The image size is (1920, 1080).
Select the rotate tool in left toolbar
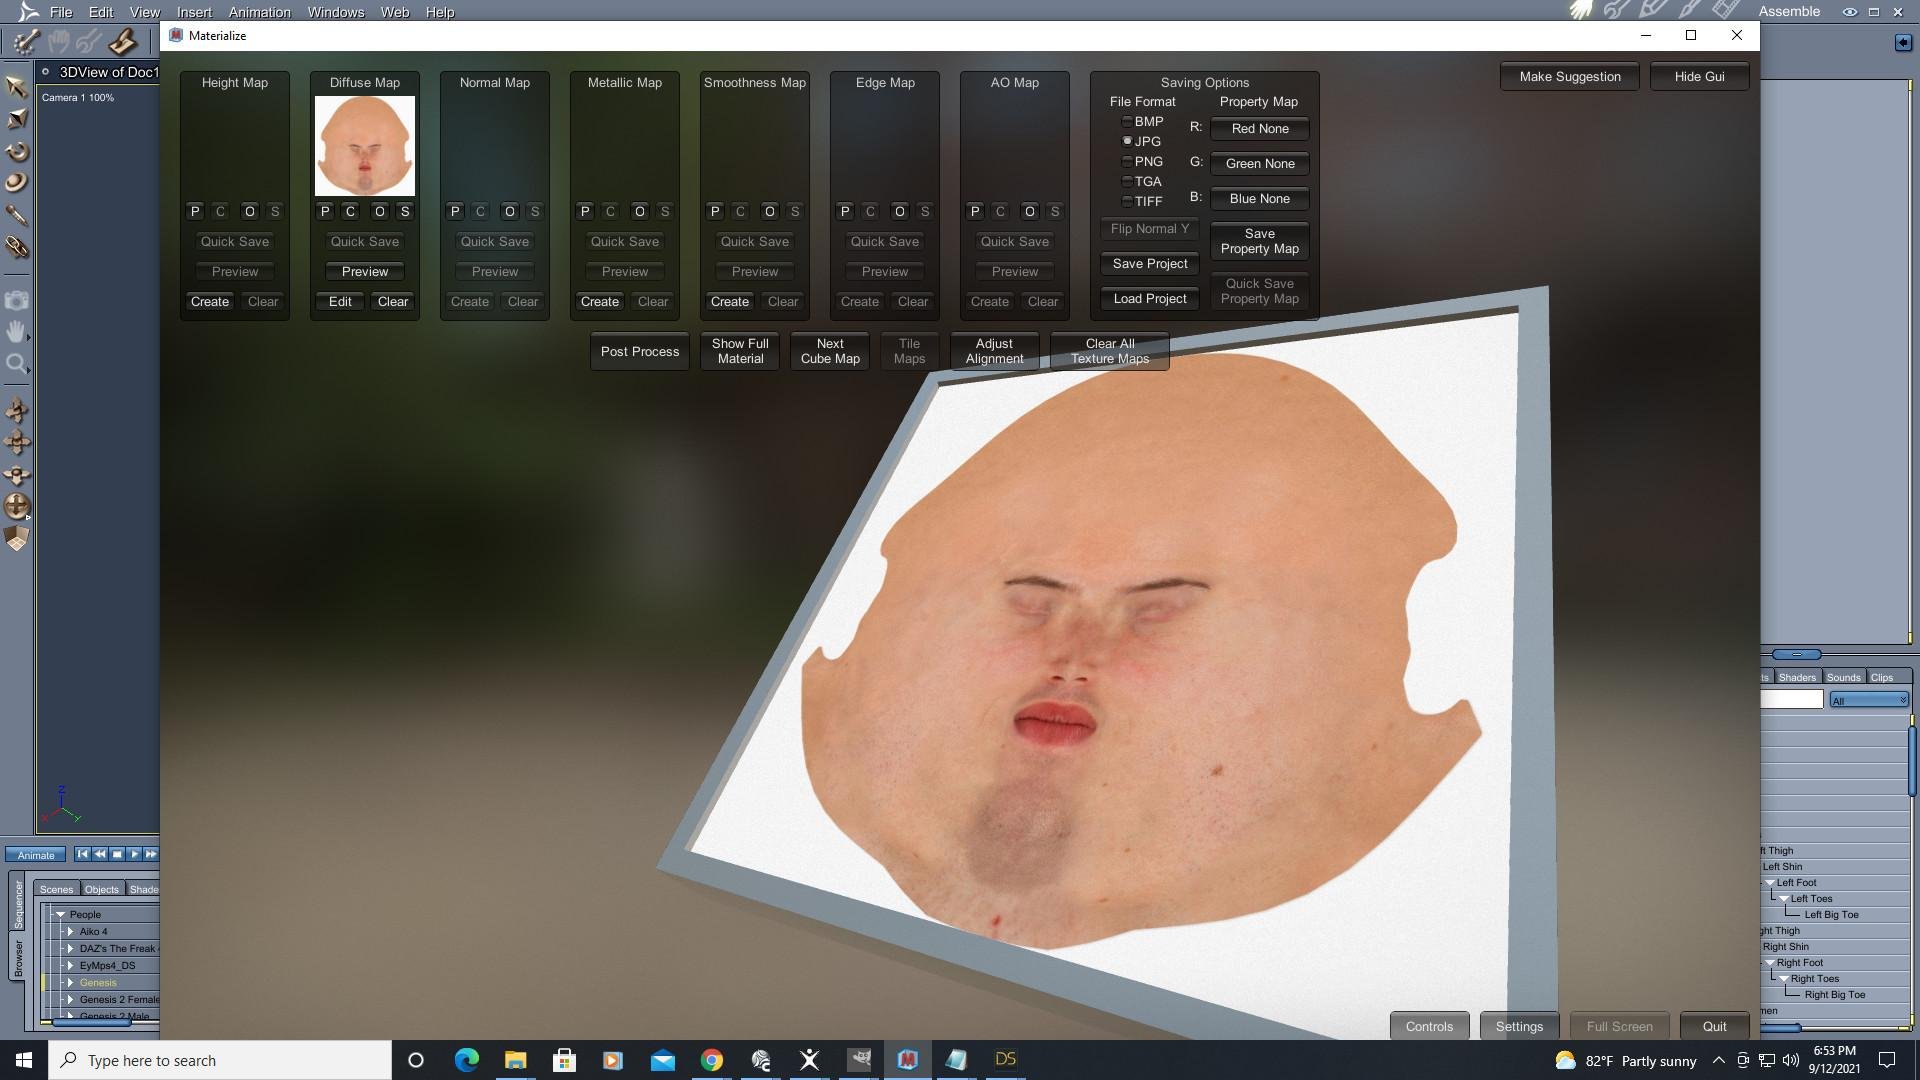click(x=17, y=152)
